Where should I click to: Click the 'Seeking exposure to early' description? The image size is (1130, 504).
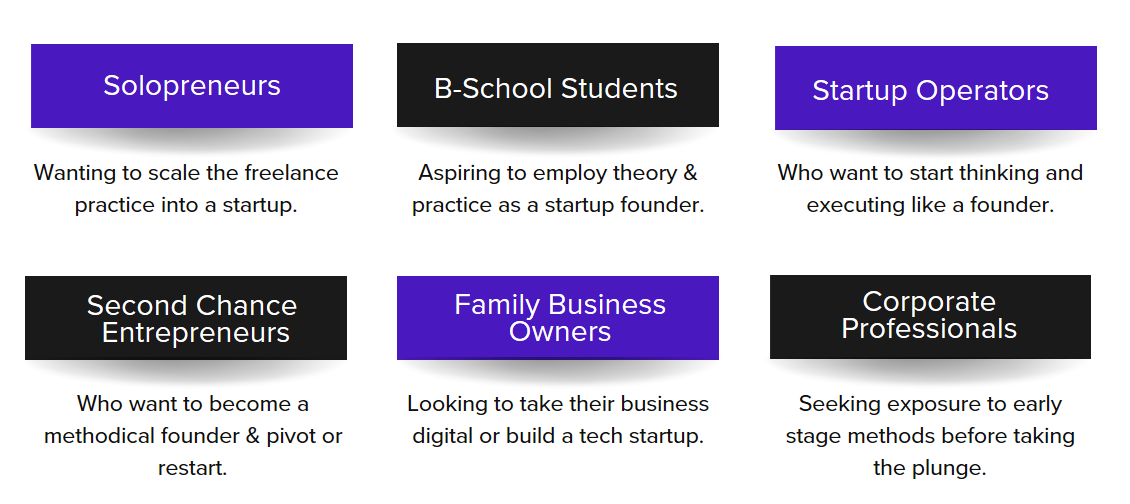click(930, 436)
